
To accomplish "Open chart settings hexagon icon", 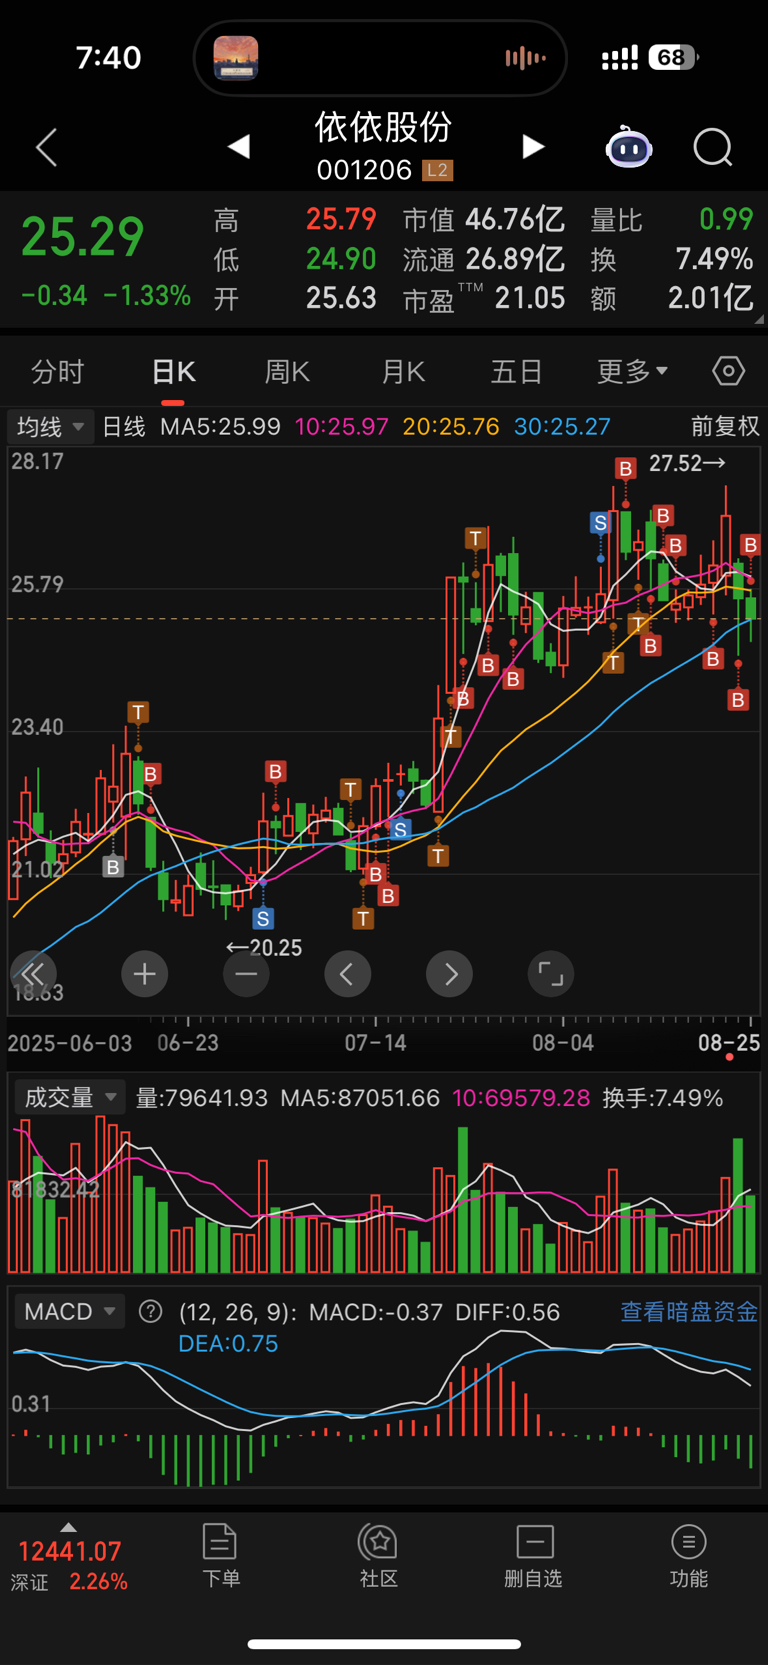I will coord(729,372).
